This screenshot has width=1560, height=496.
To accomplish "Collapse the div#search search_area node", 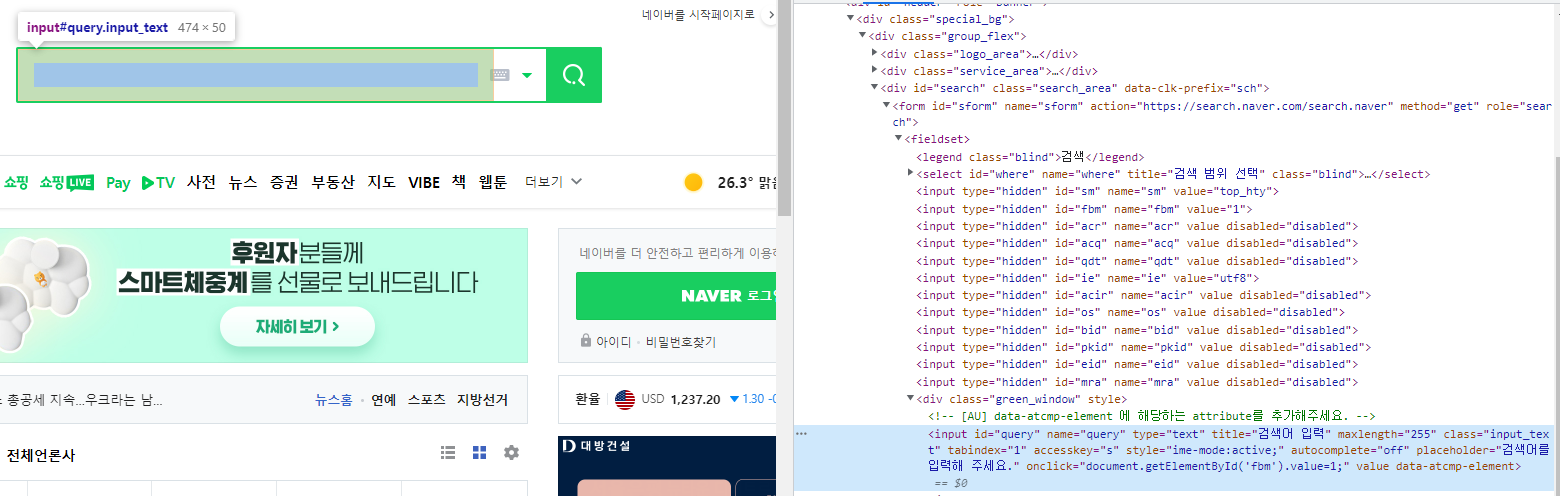I will coord(875,88).
